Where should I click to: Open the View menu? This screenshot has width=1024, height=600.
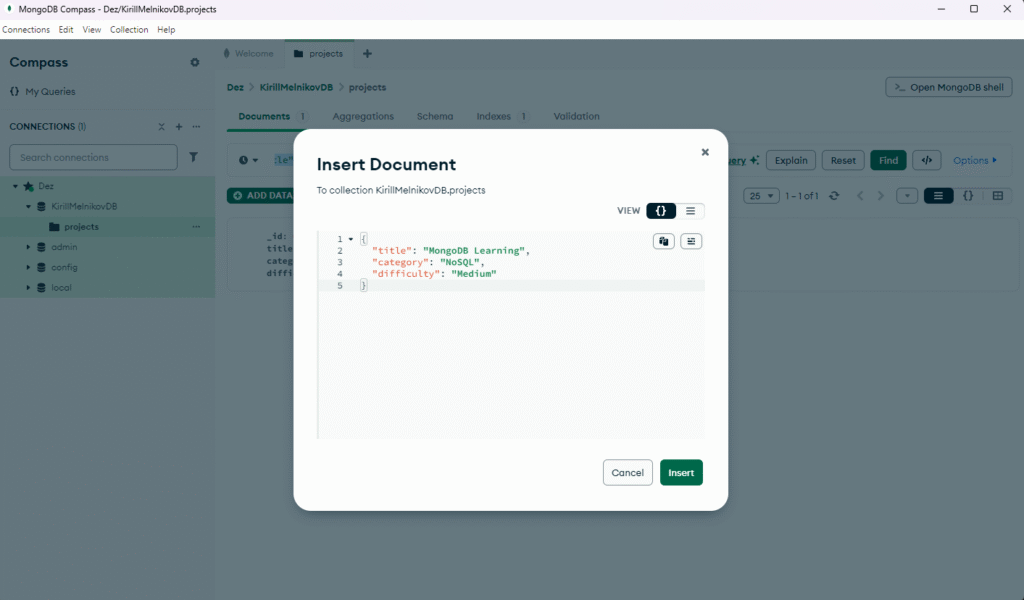point(91,30)
